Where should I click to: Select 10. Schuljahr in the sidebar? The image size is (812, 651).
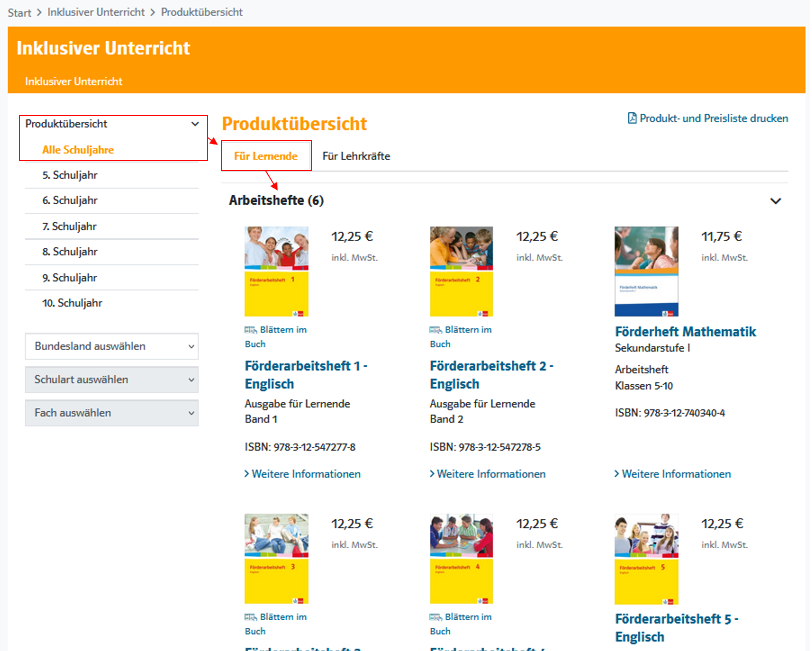click(72, 303)
